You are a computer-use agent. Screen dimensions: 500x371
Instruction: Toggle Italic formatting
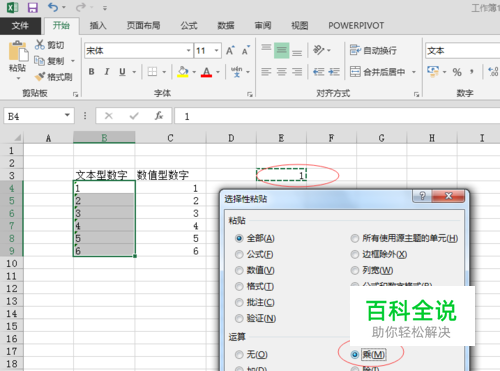click(x=107, y=72)
